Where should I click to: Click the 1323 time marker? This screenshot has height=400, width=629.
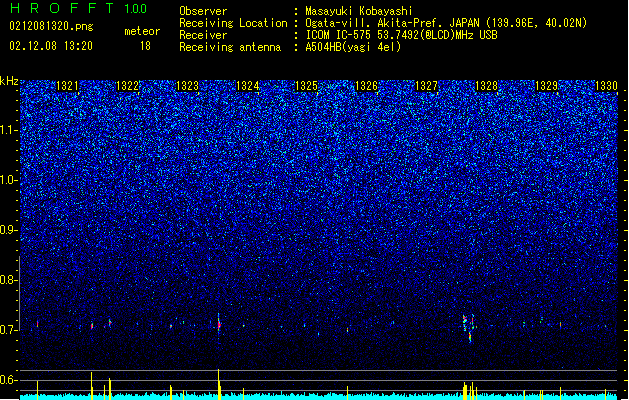[x=187, y=86]
